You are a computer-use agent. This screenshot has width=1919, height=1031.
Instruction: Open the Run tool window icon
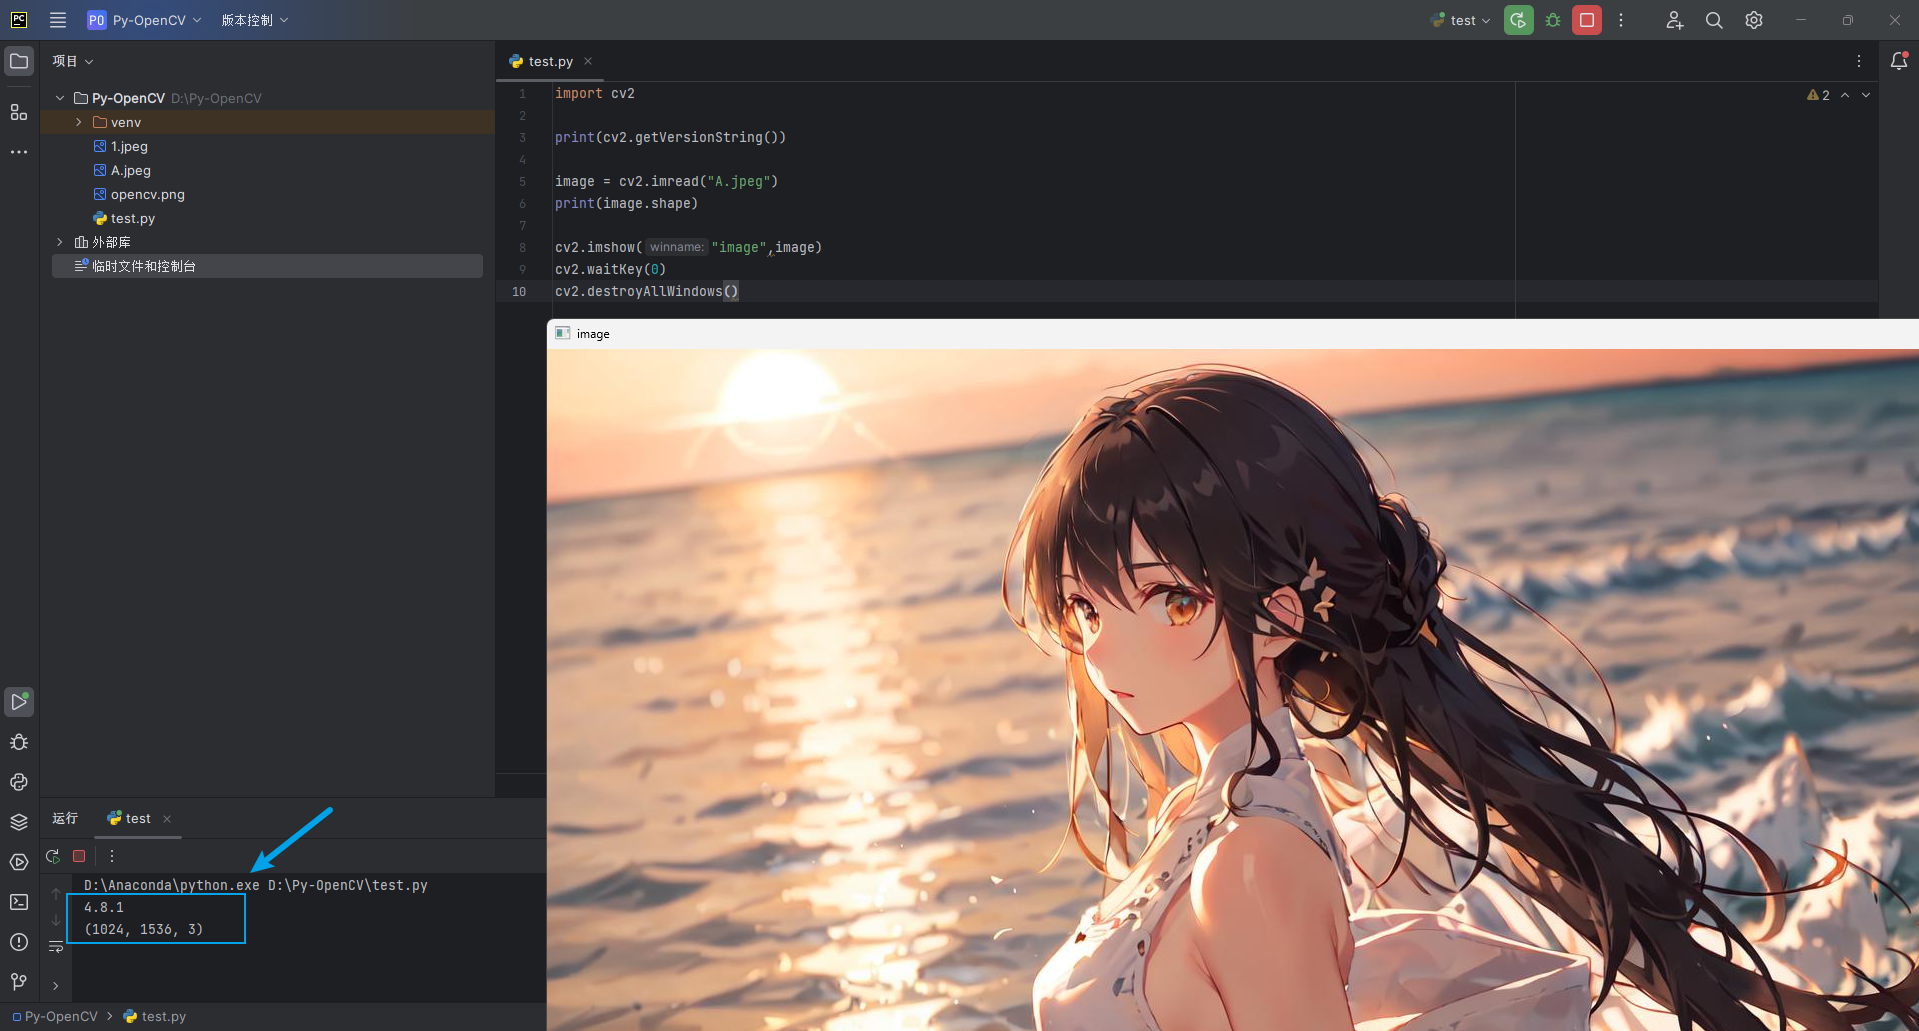19,702
